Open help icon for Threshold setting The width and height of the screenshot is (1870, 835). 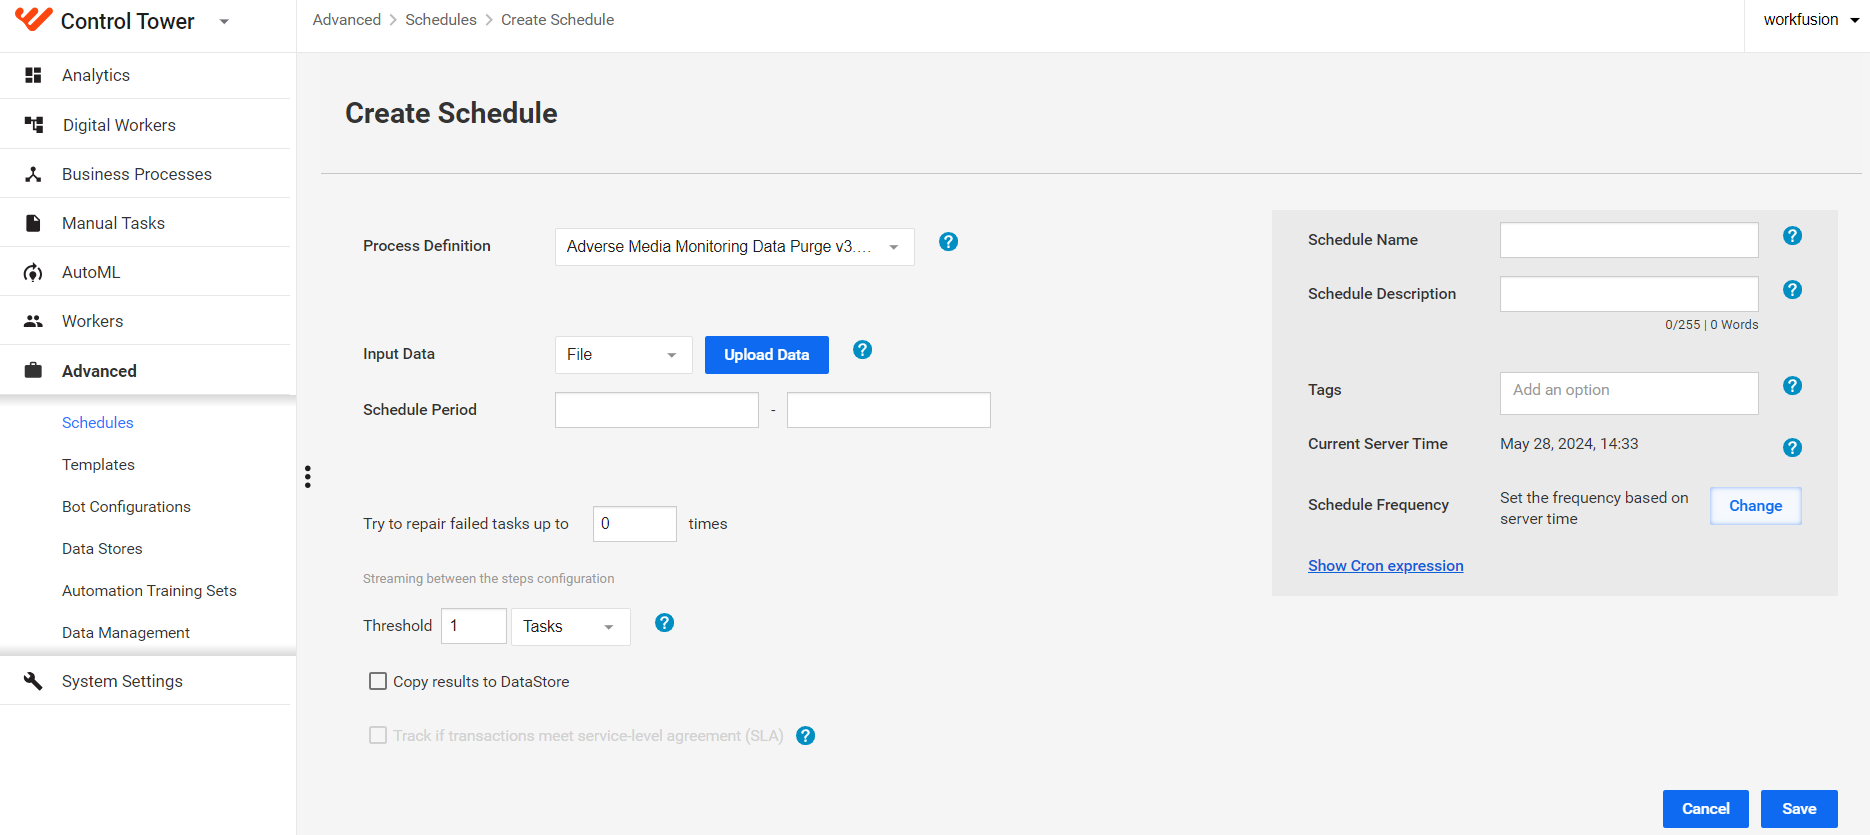[665, 623]
